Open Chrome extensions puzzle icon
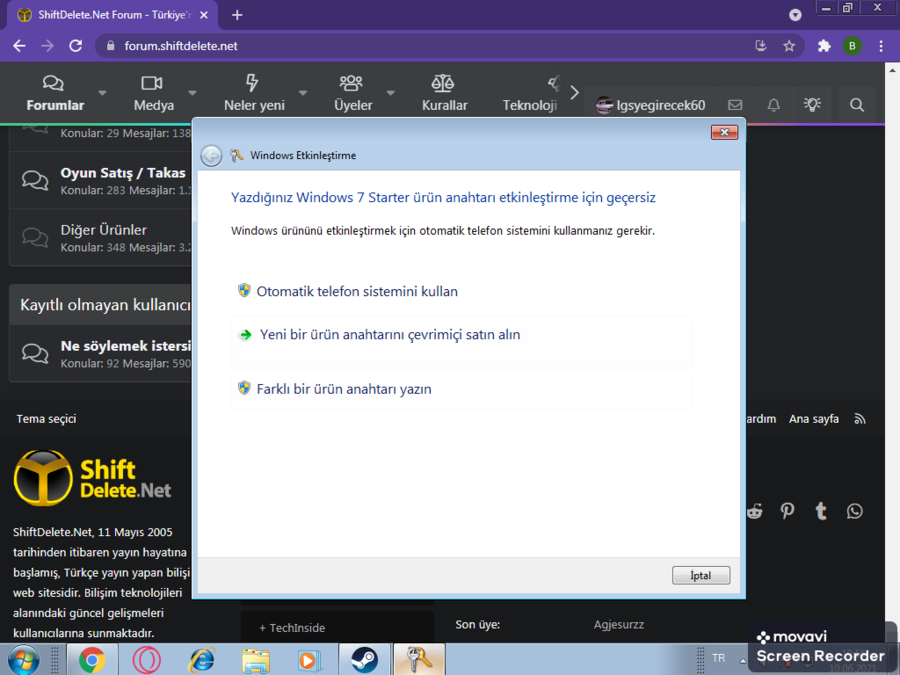The width and height of the screenshot is (900, 675). pyautogui.click(x=824, y=46)
